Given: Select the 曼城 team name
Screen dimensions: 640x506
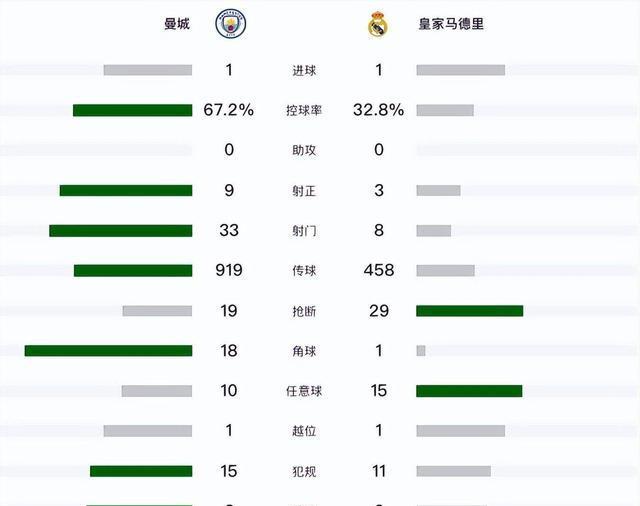Looking at the screenshot, I should [x=177, y=24].
